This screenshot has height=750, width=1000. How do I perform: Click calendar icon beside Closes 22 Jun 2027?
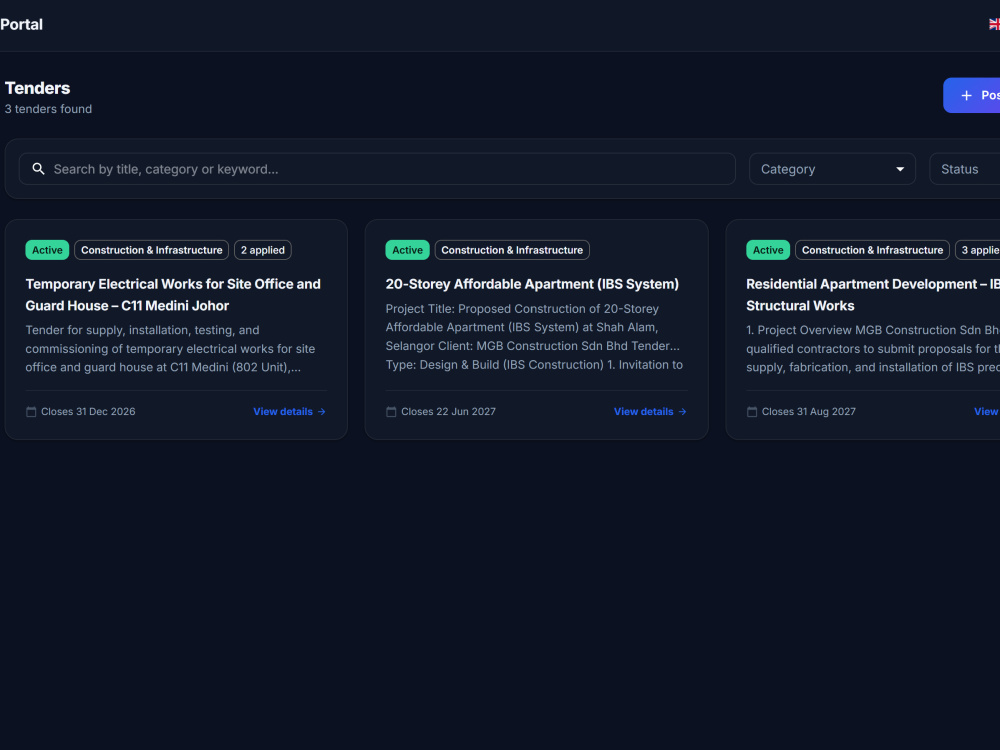391,411
